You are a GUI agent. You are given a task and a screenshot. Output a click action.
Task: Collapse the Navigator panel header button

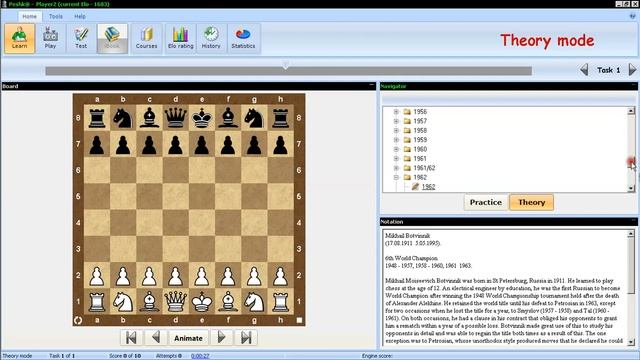pyautogui.click(x=634, y=86)
